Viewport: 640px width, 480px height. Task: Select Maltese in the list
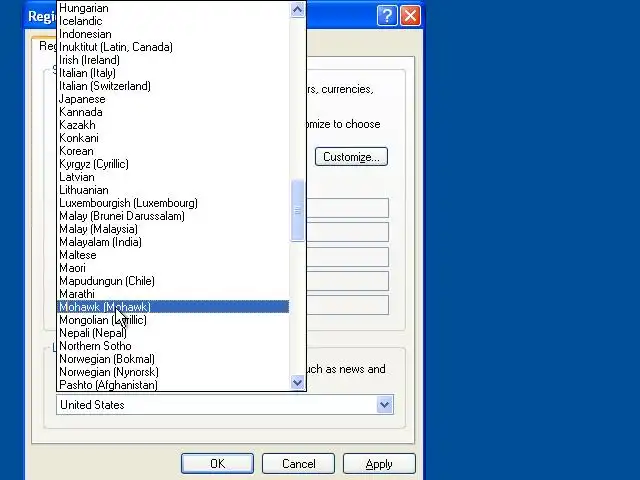coord(173,255)
